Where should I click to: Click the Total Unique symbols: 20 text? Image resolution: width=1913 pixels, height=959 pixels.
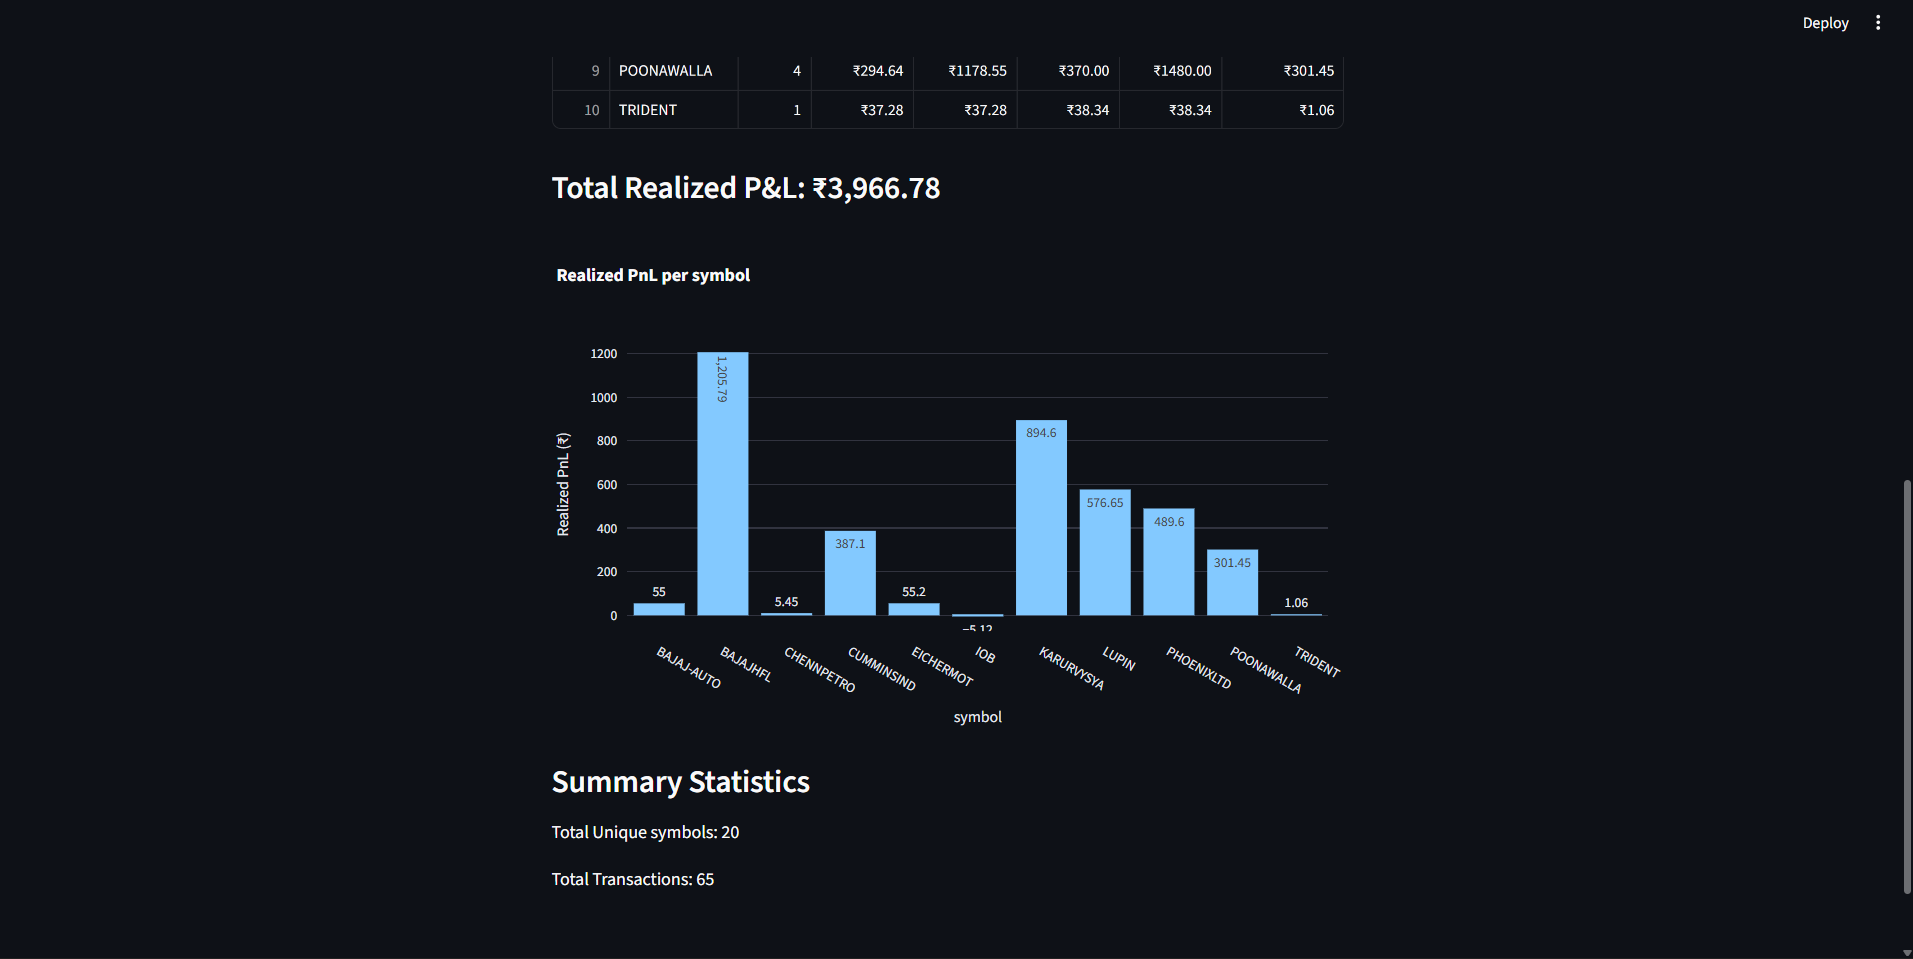pos(644,832)
